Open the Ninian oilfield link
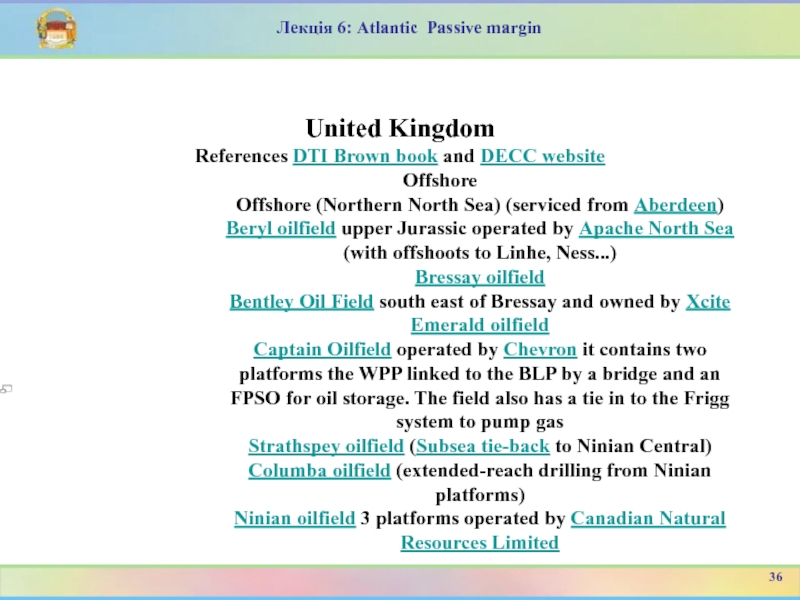 [x=294, y=518]
